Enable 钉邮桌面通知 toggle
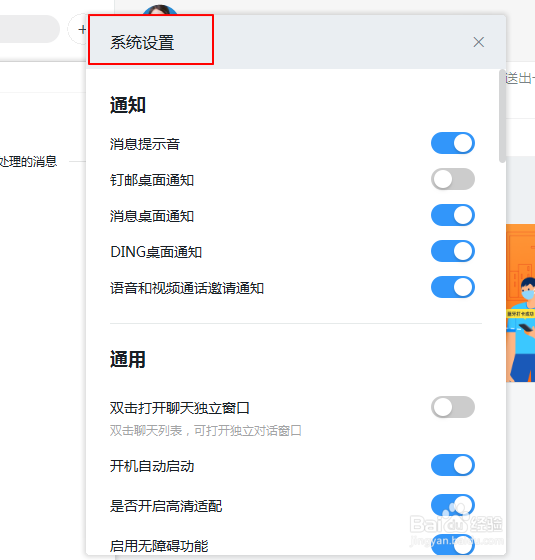Viewport: 535px width, 560px height. click(x=452, y=179)
